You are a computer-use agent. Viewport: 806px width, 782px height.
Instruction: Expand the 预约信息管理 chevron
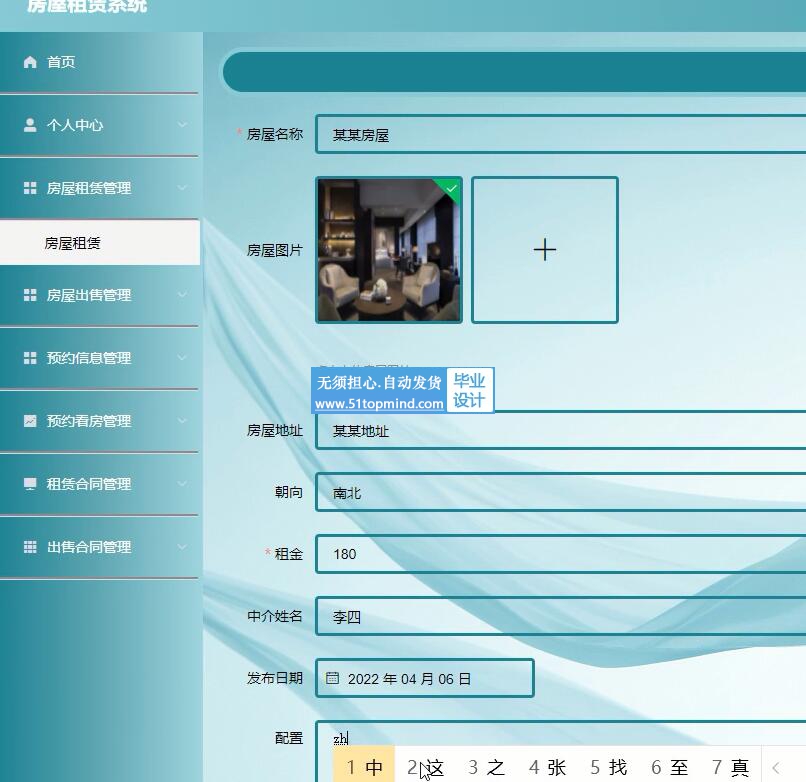pyautogui.click(x=182, y=358)
